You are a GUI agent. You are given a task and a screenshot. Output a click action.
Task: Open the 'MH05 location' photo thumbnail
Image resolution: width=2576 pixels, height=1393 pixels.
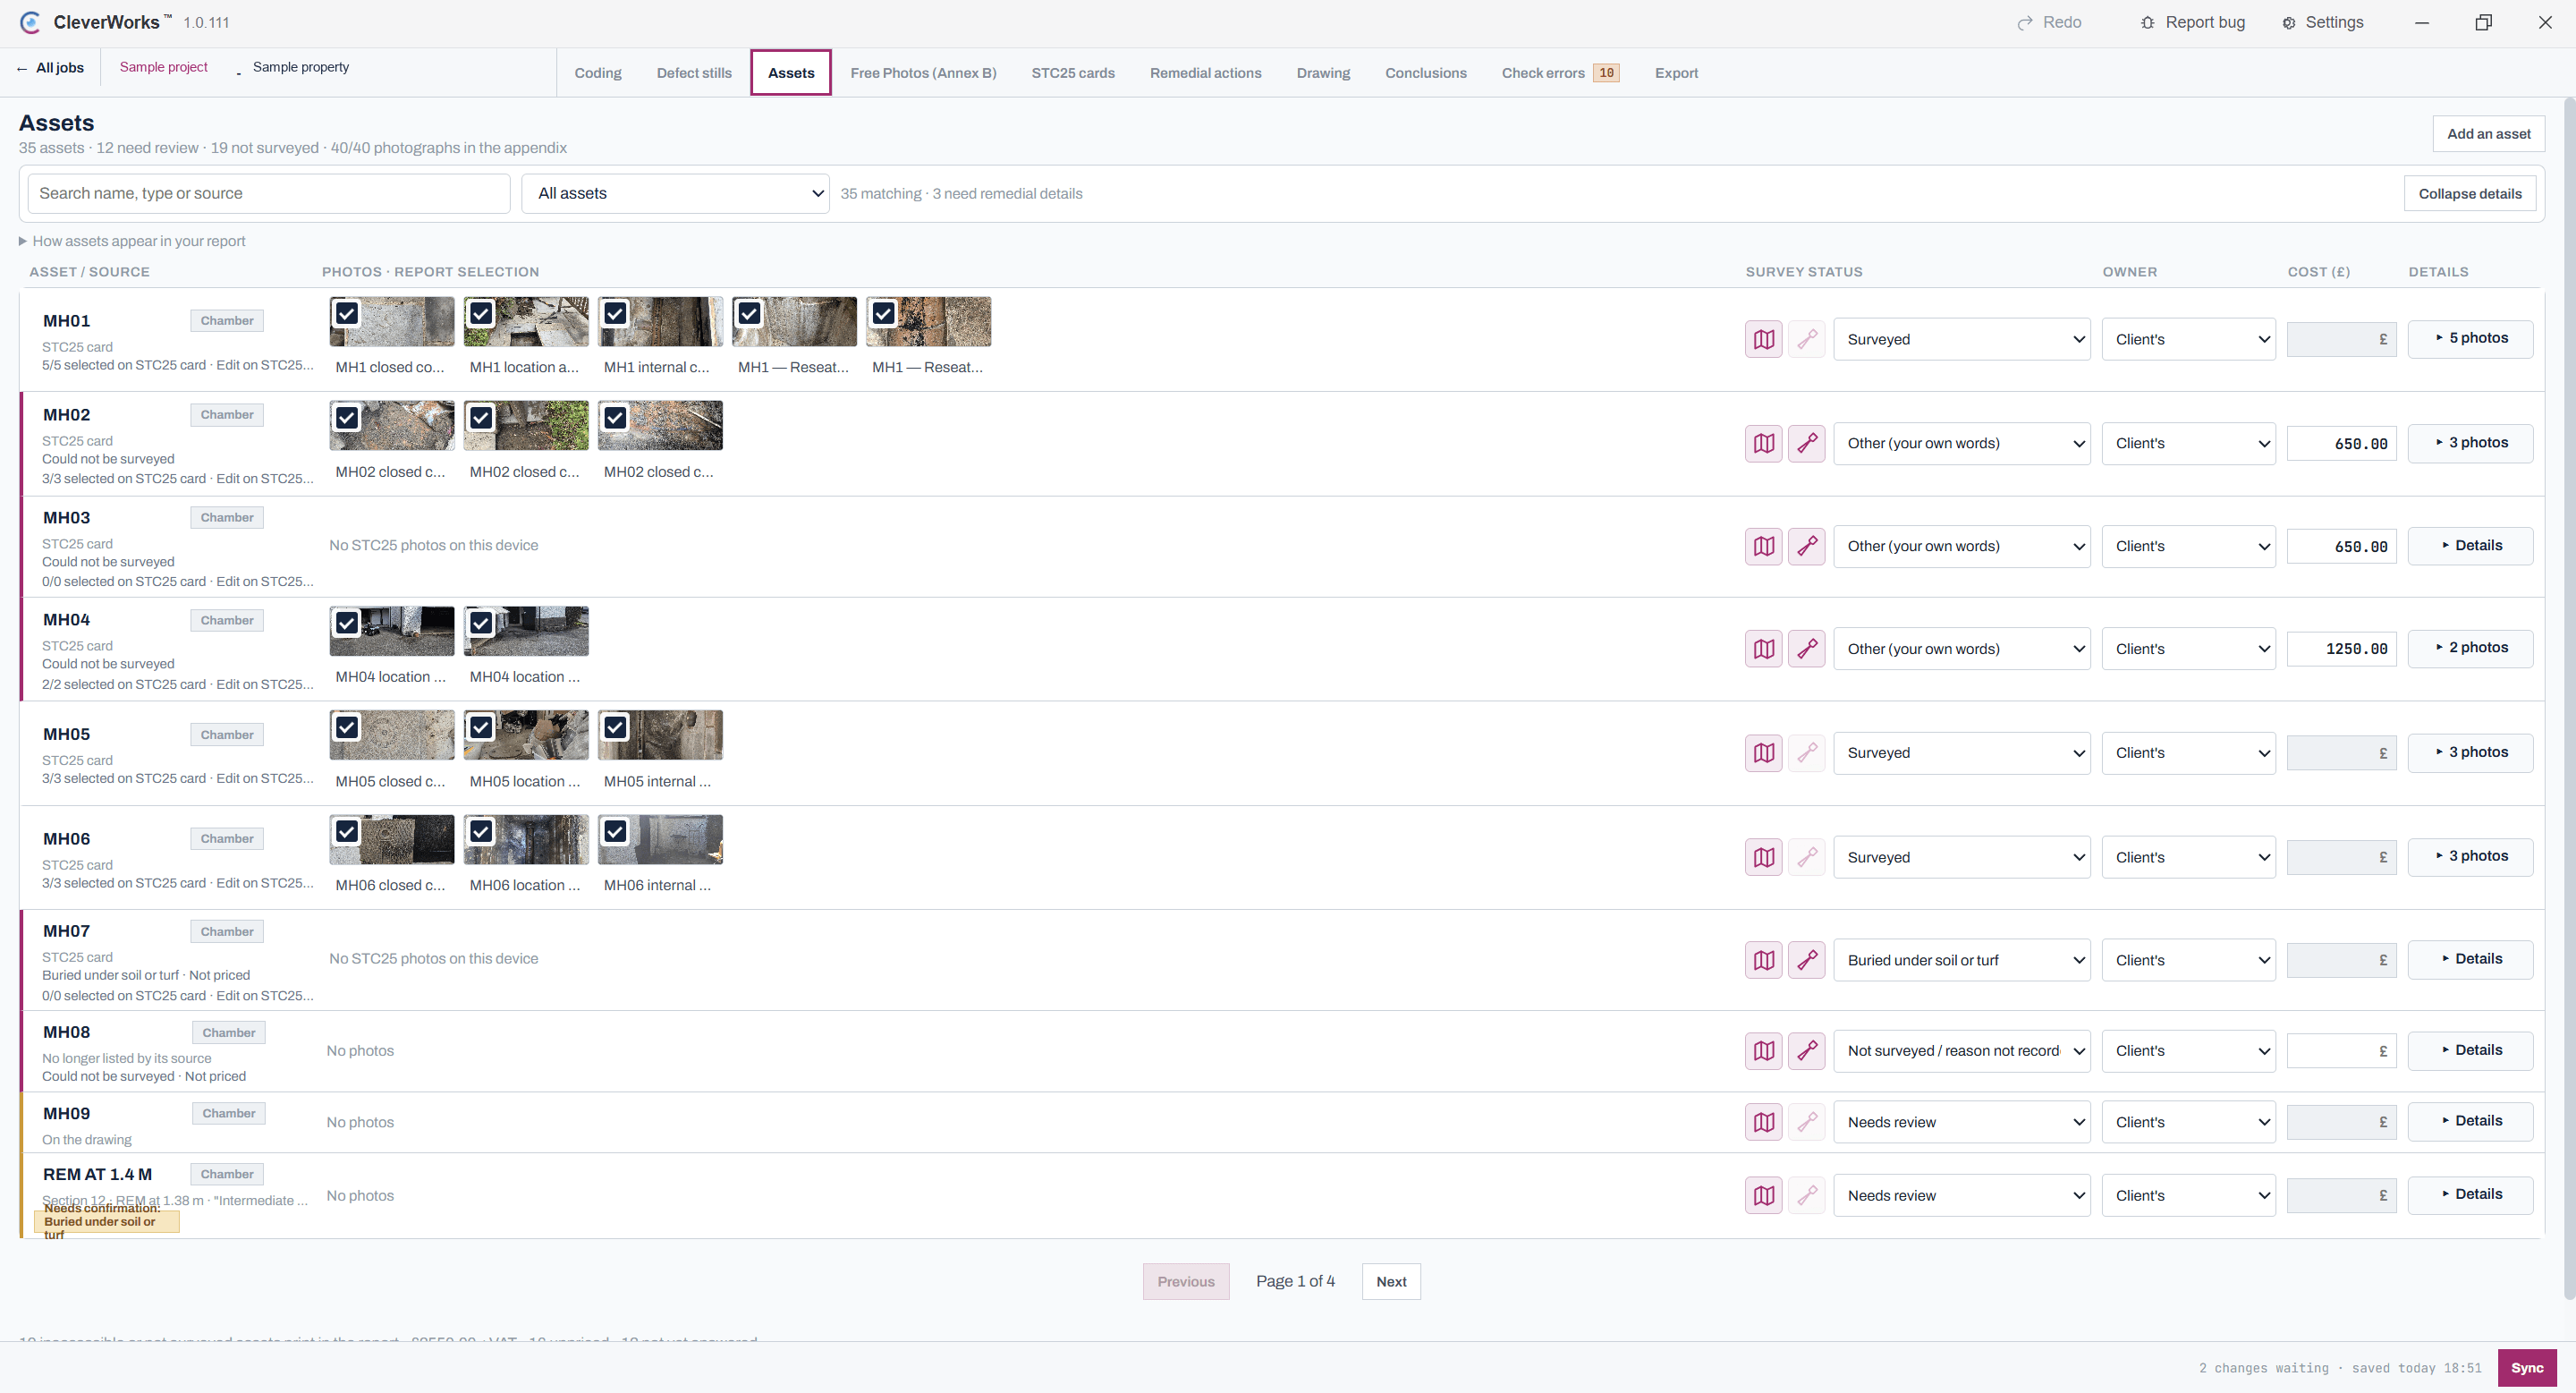tap(526, 735)
